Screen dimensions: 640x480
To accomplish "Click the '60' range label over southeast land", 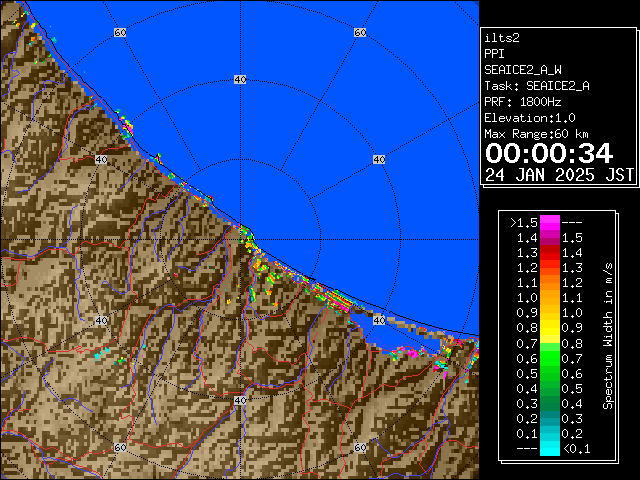I will tap(360, 447).
